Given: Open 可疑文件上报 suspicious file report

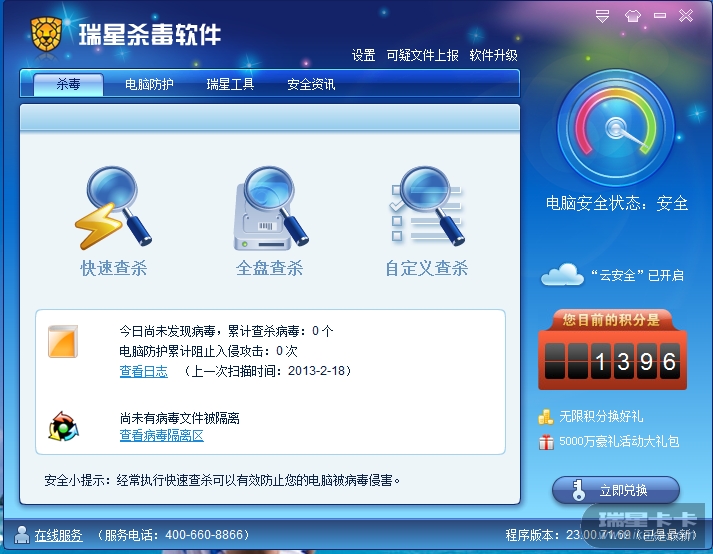Looking at the screenshot, I should [x=422, y=55].
